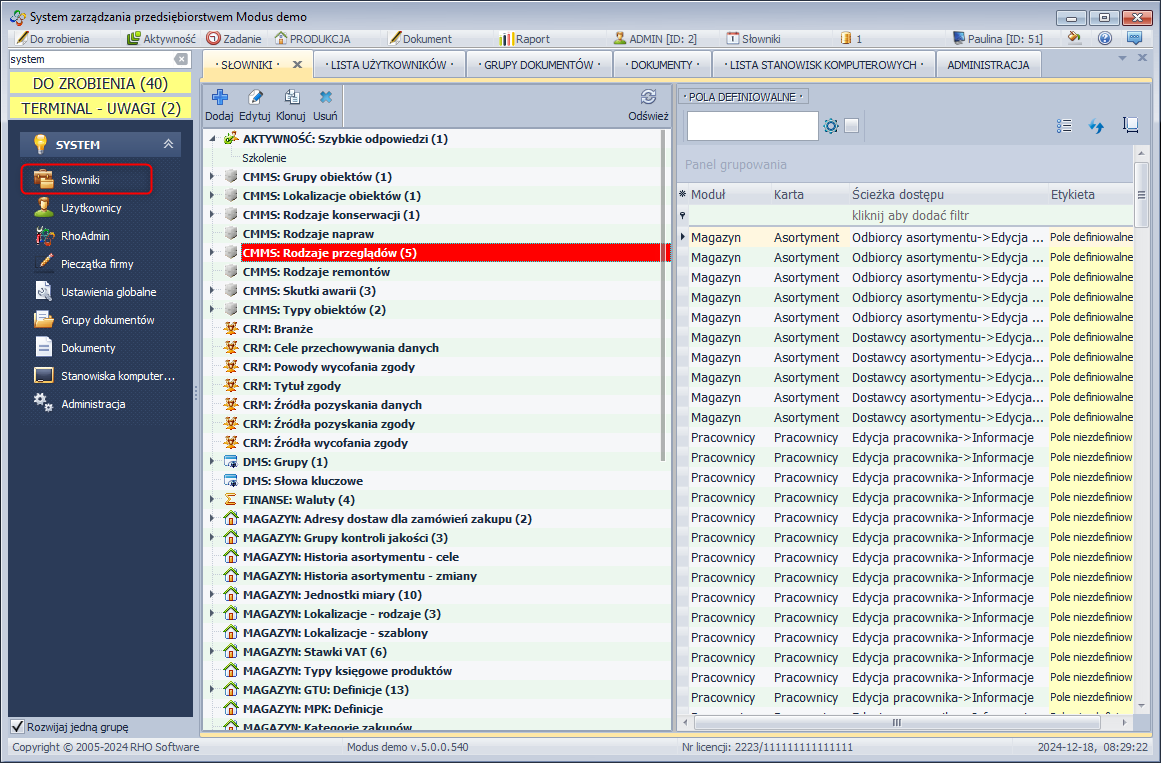Switch to the Lista użytkowników tab
This screenshot has width=1161, height=763.
(388, 65)
